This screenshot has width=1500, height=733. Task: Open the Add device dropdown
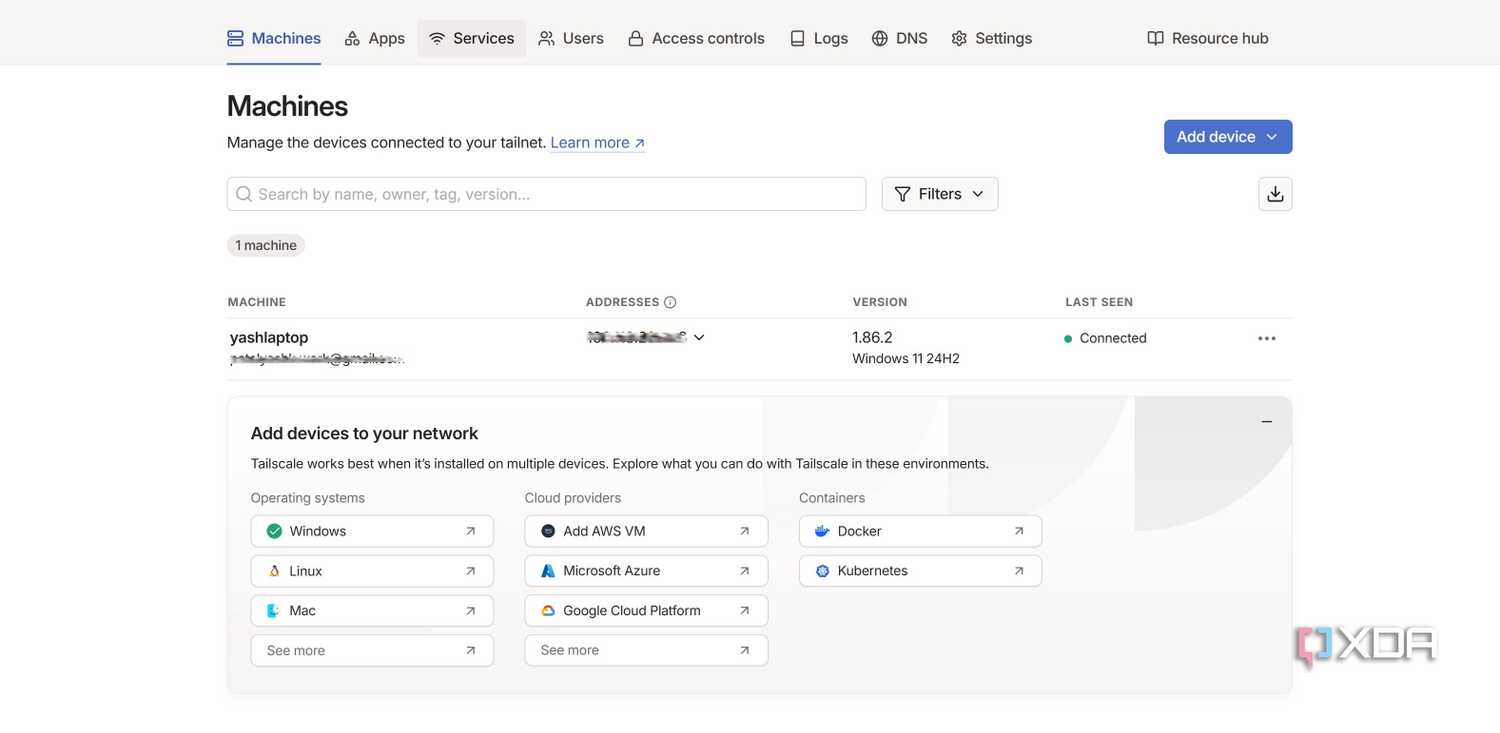point(1228,137)
